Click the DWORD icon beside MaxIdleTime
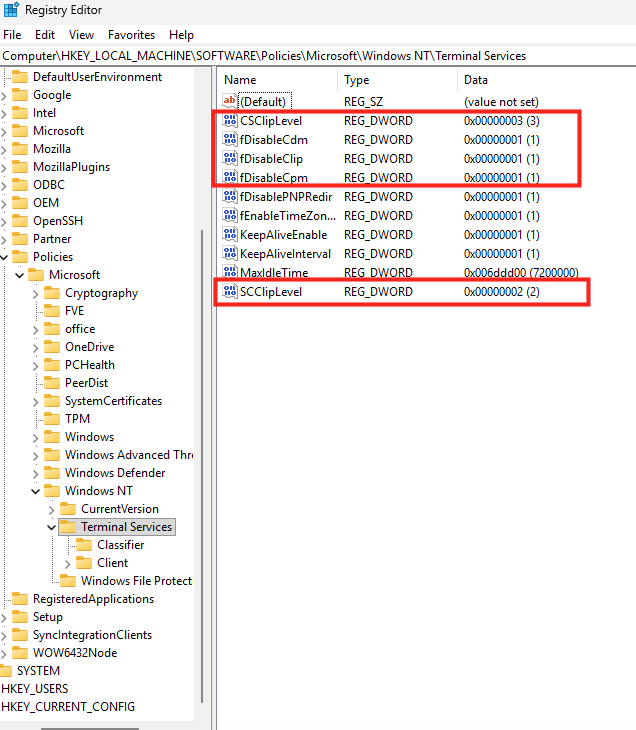Viewport: 636px width, 730px height. (230, 273)
